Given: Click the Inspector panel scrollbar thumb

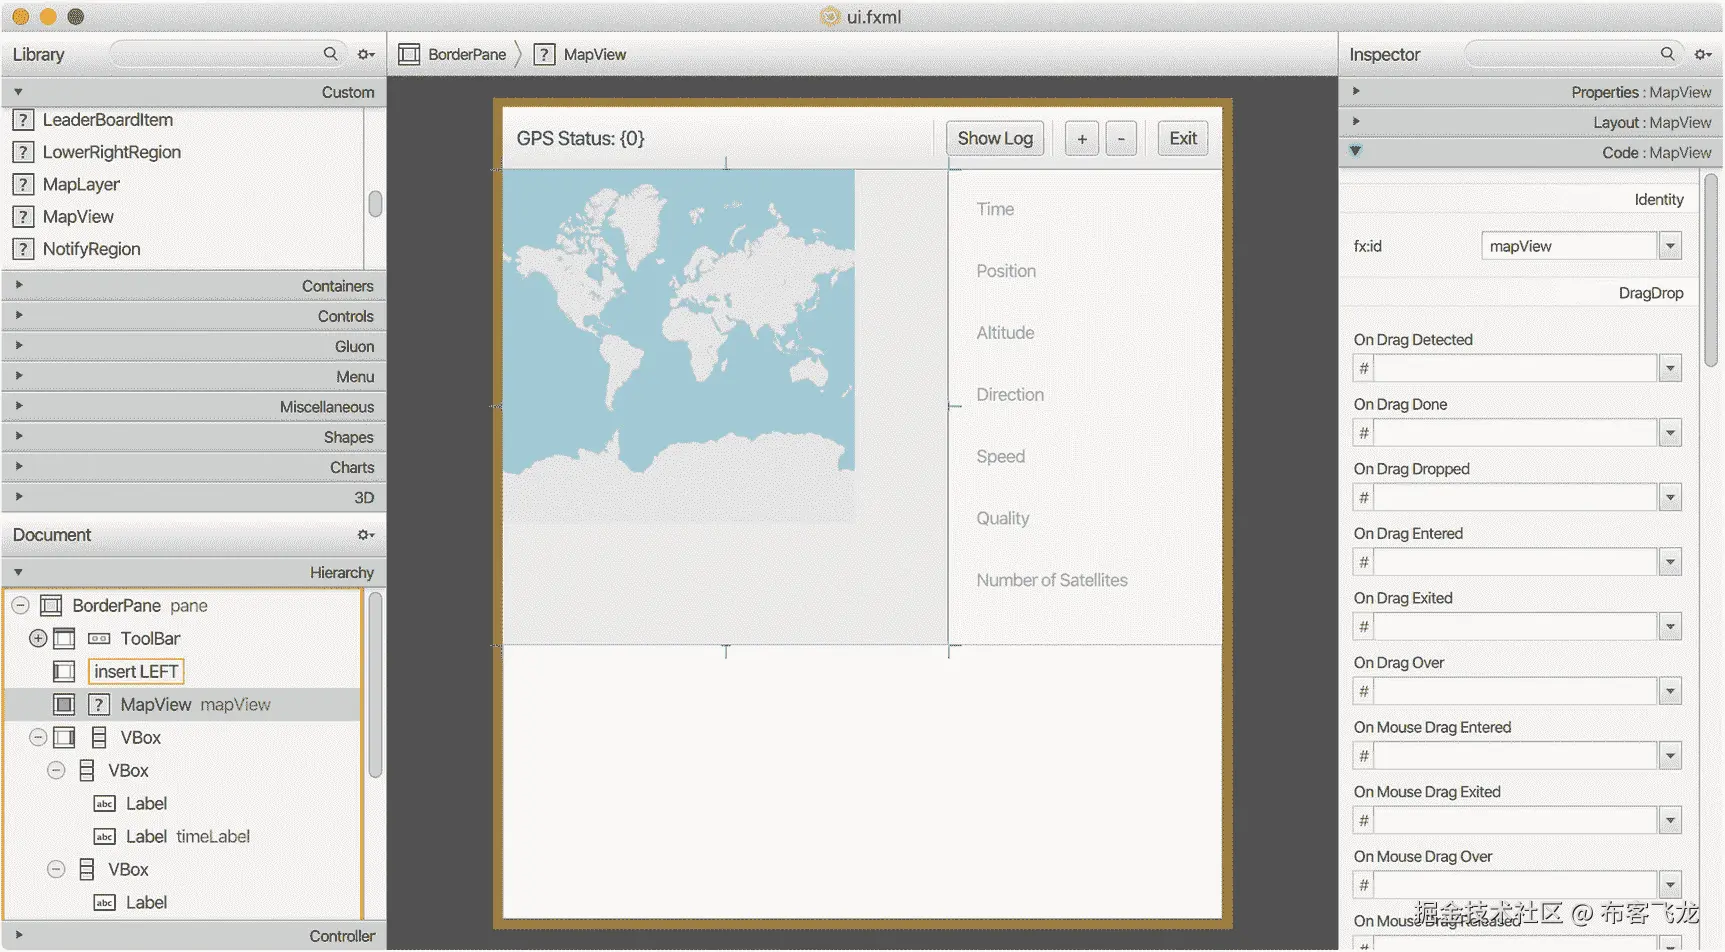Looking at the screenshot, I should [x=1711, y=270].
